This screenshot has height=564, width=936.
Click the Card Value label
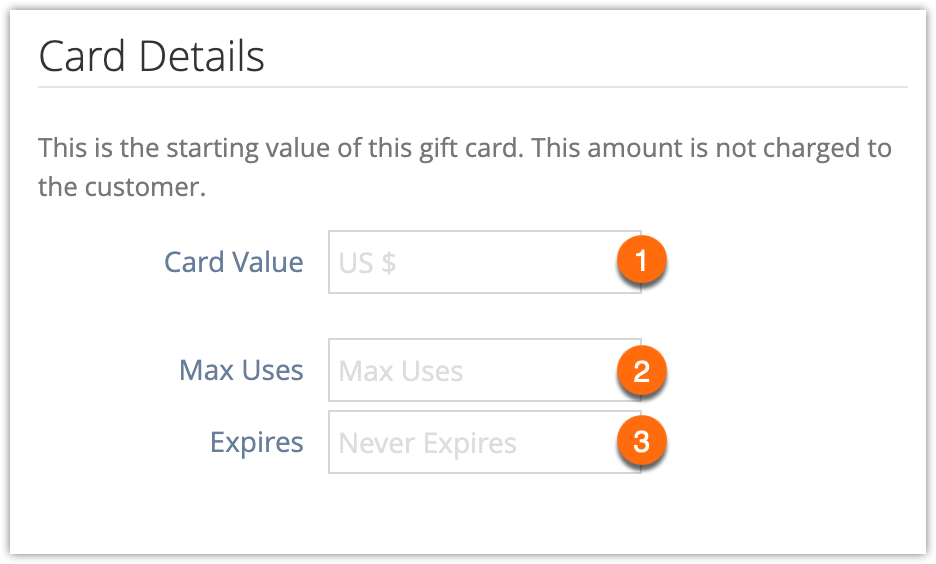pyautogui.click(x=234, y=262)
